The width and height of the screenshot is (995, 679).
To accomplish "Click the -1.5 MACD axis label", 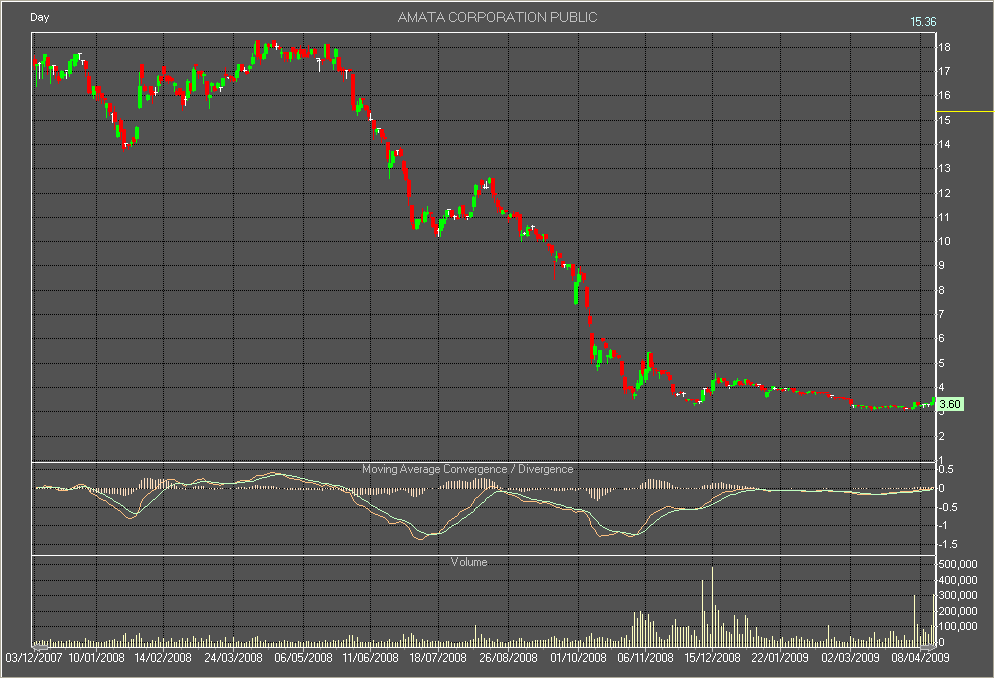I will pos(948,544).
